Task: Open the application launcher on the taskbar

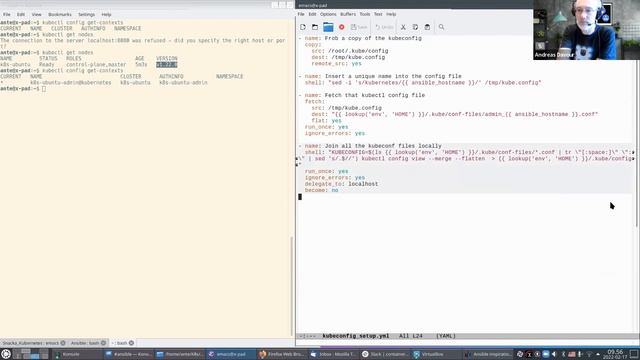Action: coord(6,354)
